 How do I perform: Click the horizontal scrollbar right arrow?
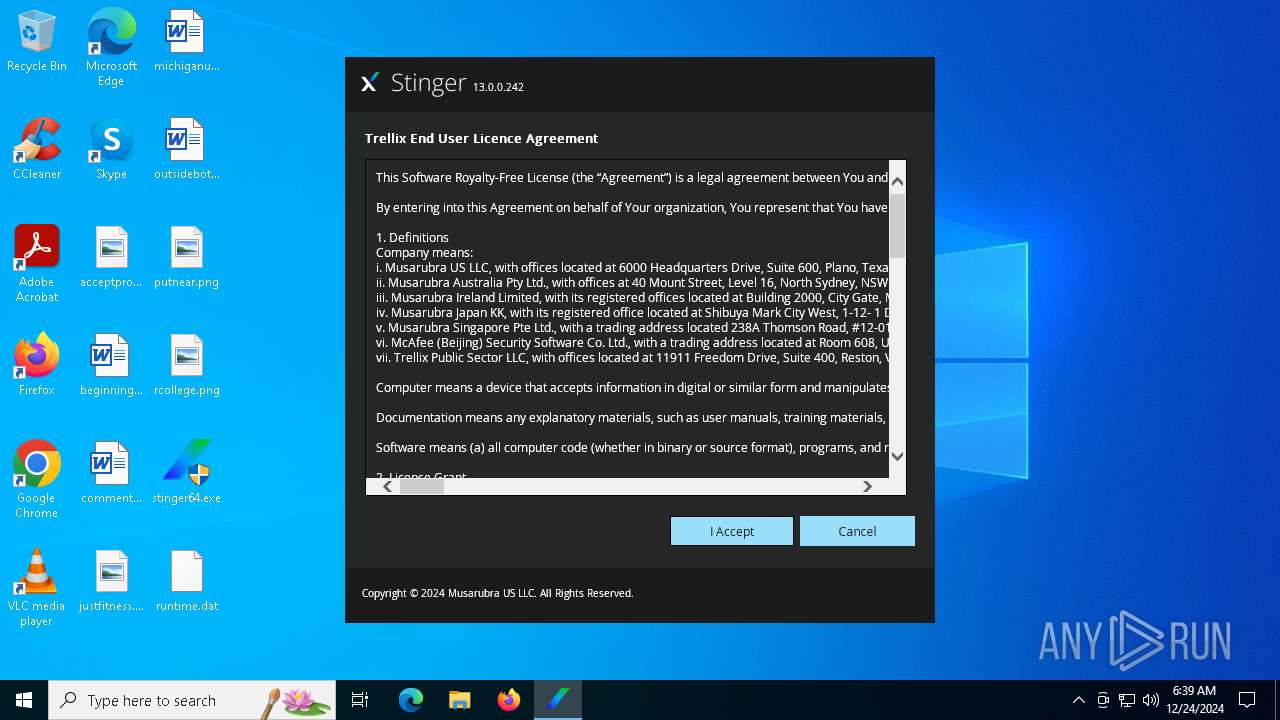click(x=867, y=486)
